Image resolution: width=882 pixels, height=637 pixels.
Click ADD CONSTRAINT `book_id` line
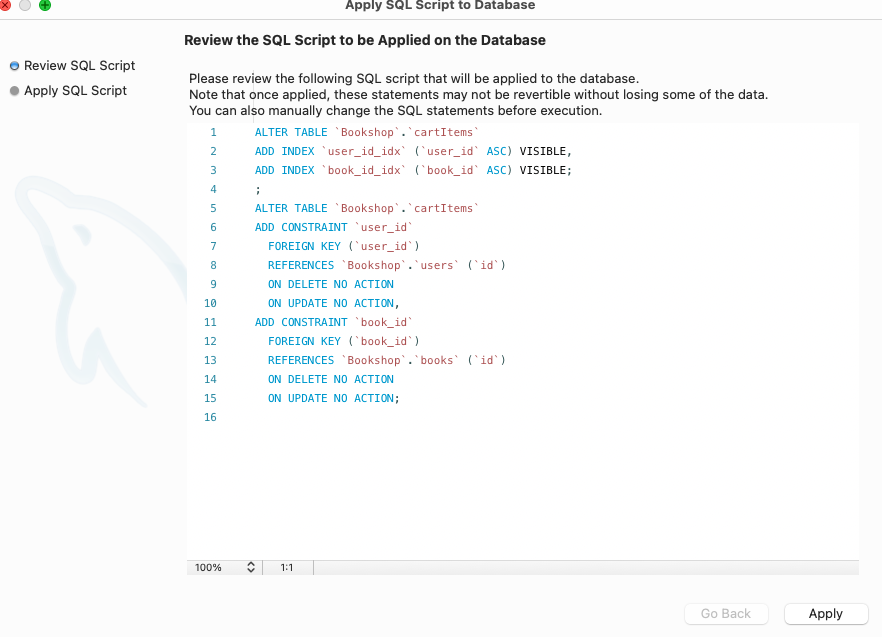pyautogui.click(x=334, y=322)
